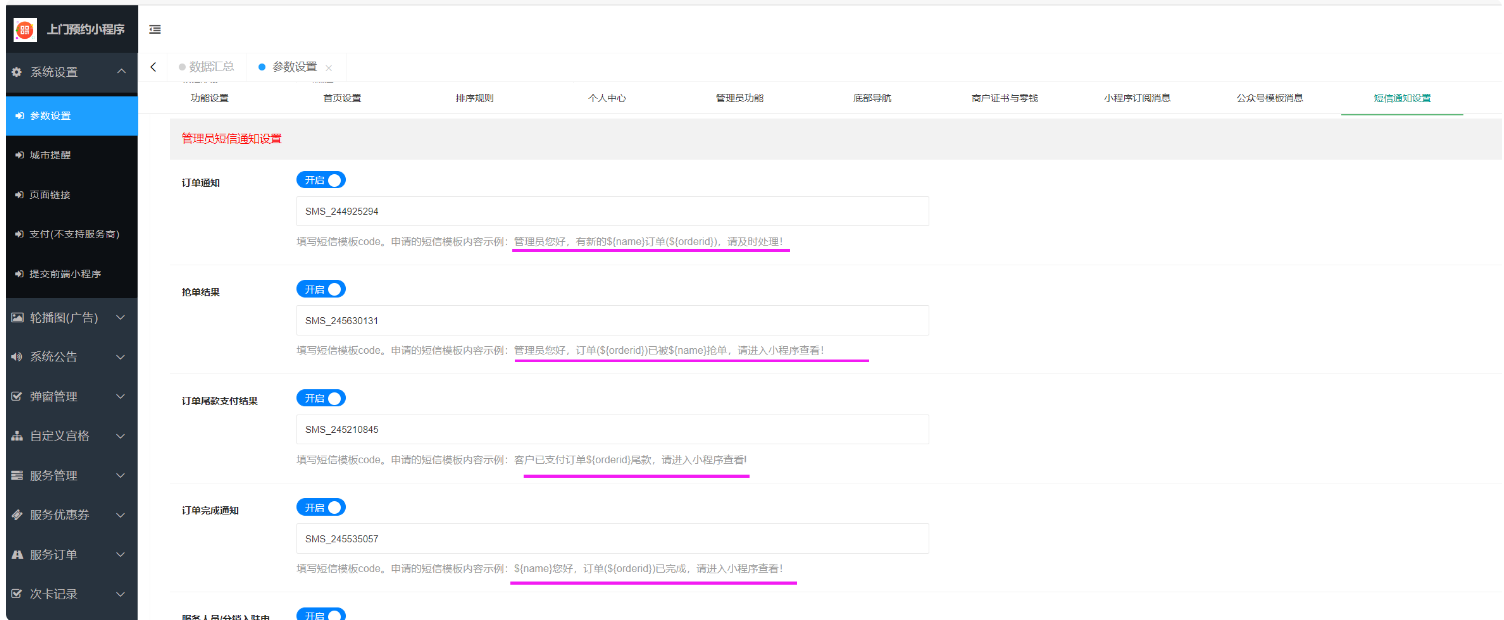Click the arrow icon beside 支付(不支持服务商)
1504x620 pixels.
pyautogui.click(x=20, y=234)
